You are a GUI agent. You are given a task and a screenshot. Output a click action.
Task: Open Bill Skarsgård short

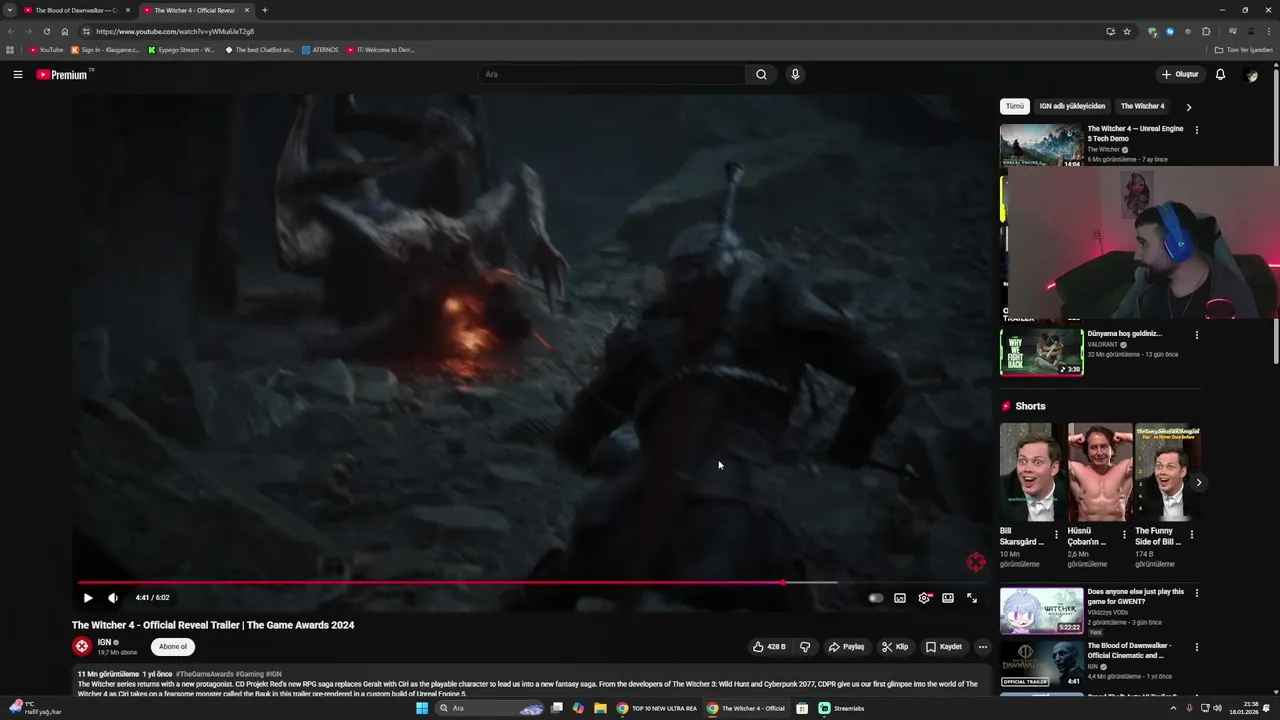(1031, 472)
